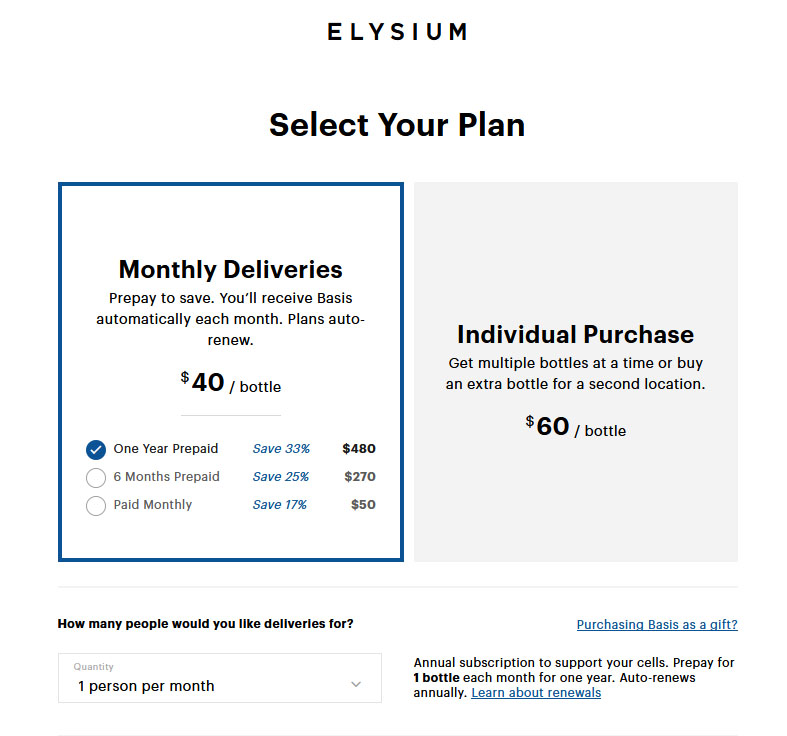Choose the Individual Purchase plan card
The width and height of the screenshot is (787, 736).
click(576, 372)
